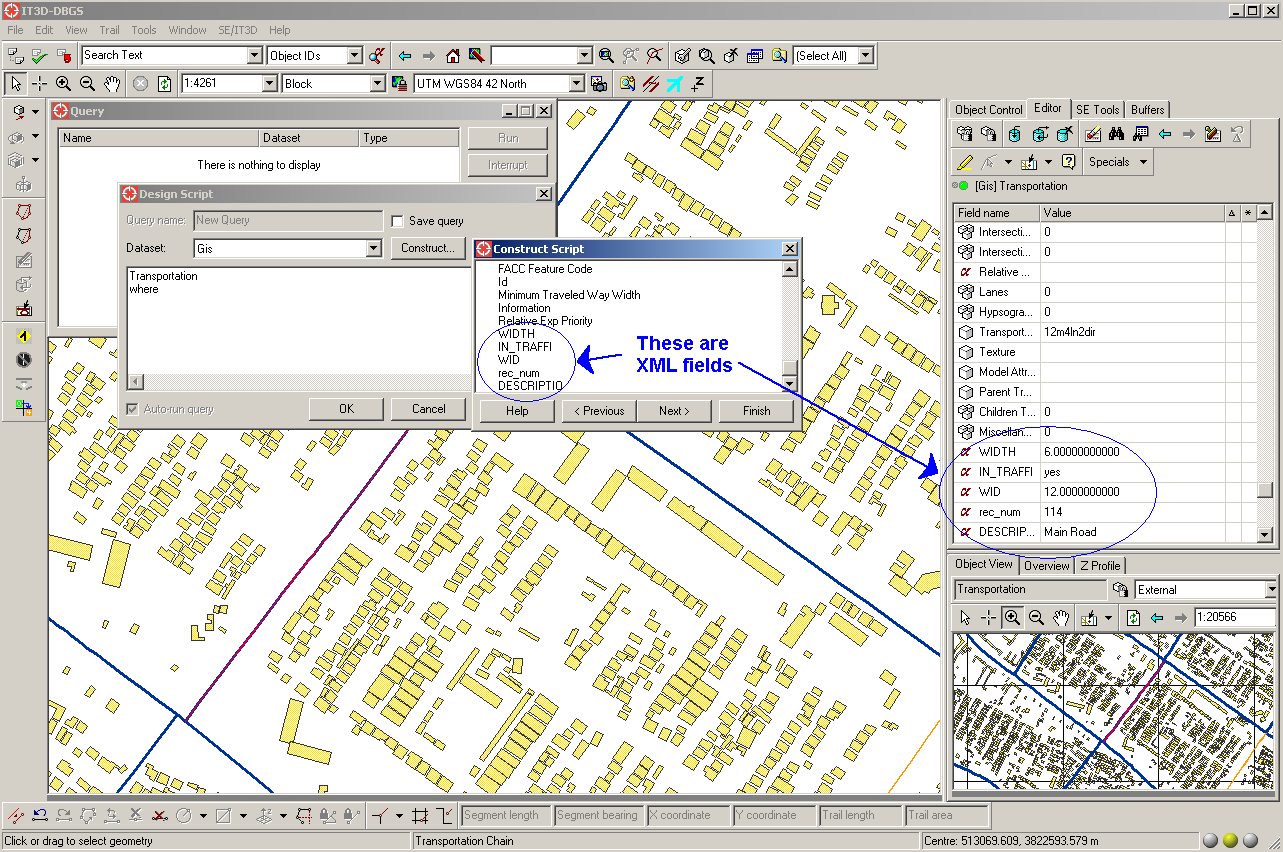
Task: Open the Trail menu
Action: click(109, 30)
